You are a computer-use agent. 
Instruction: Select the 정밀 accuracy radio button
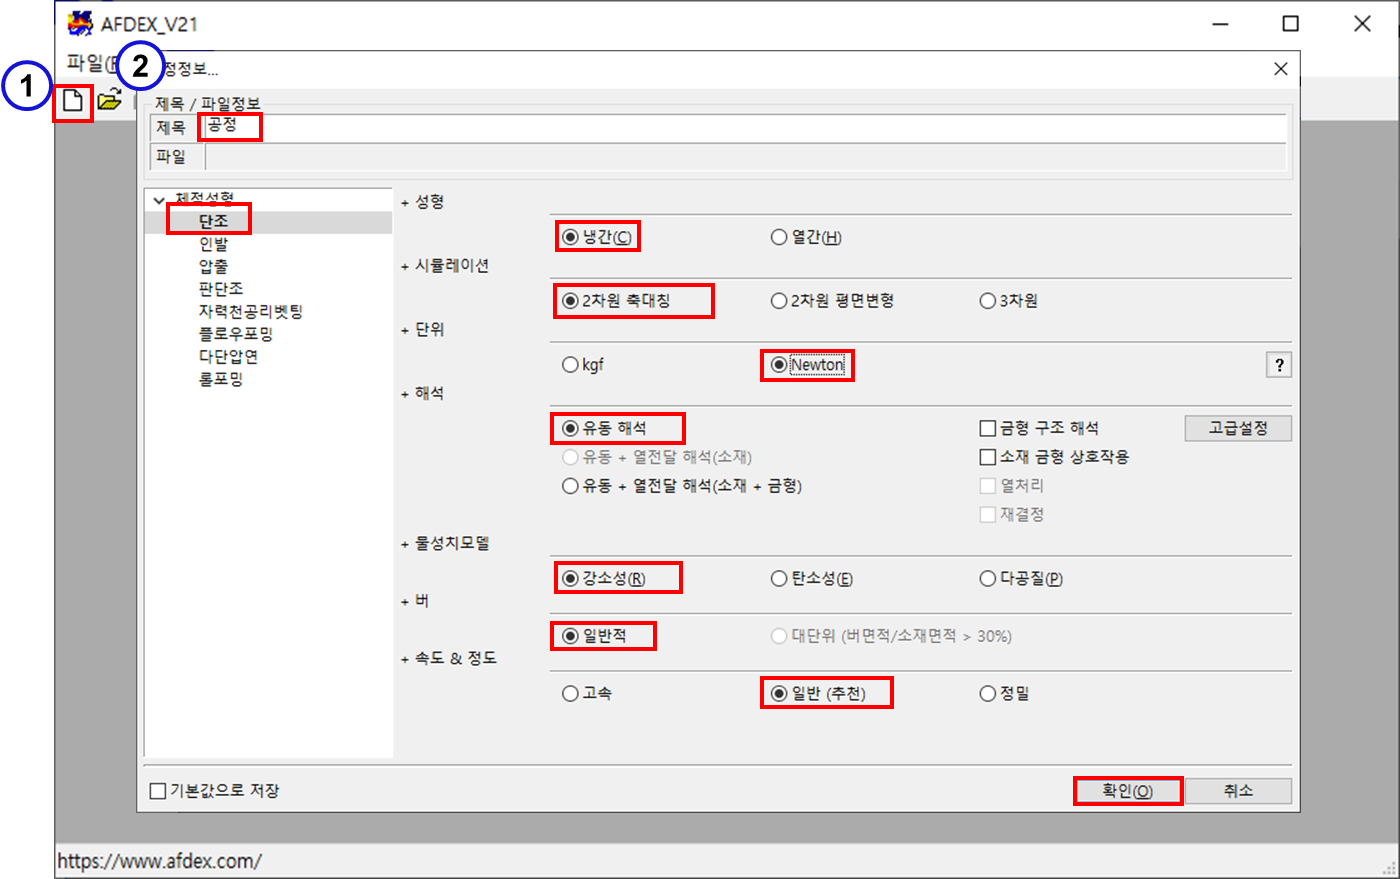pyautogui.click(x=988, y=693)
